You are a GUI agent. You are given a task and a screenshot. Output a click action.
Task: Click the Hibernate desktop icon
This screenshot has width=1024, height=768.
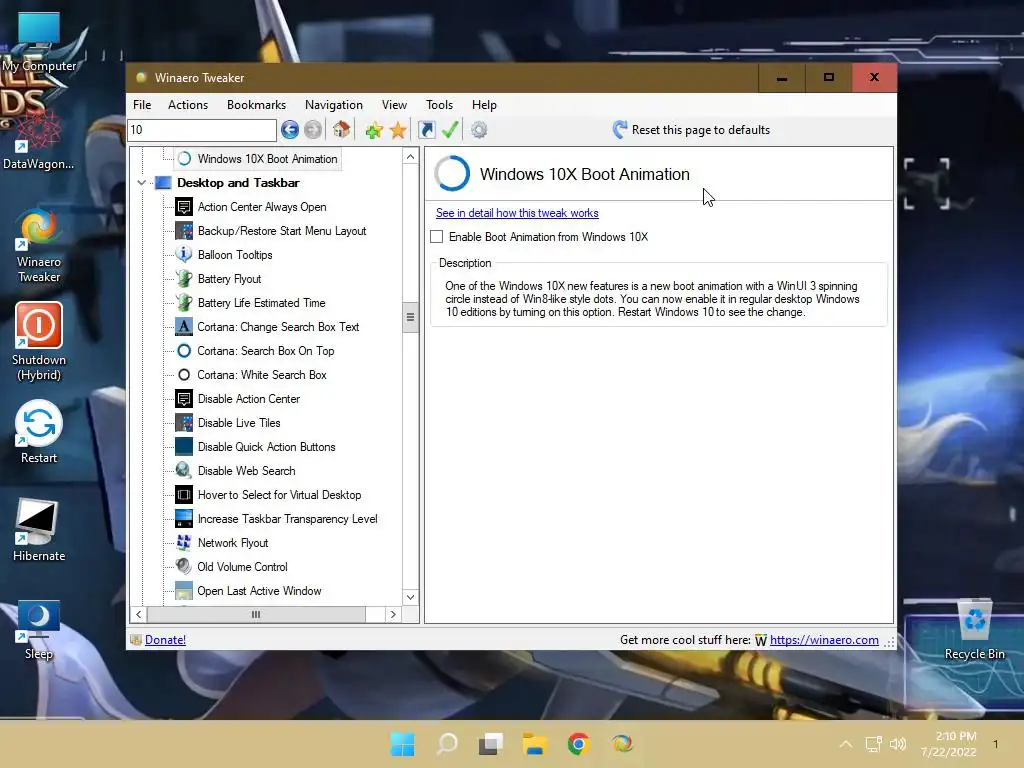tap(39, 530)
